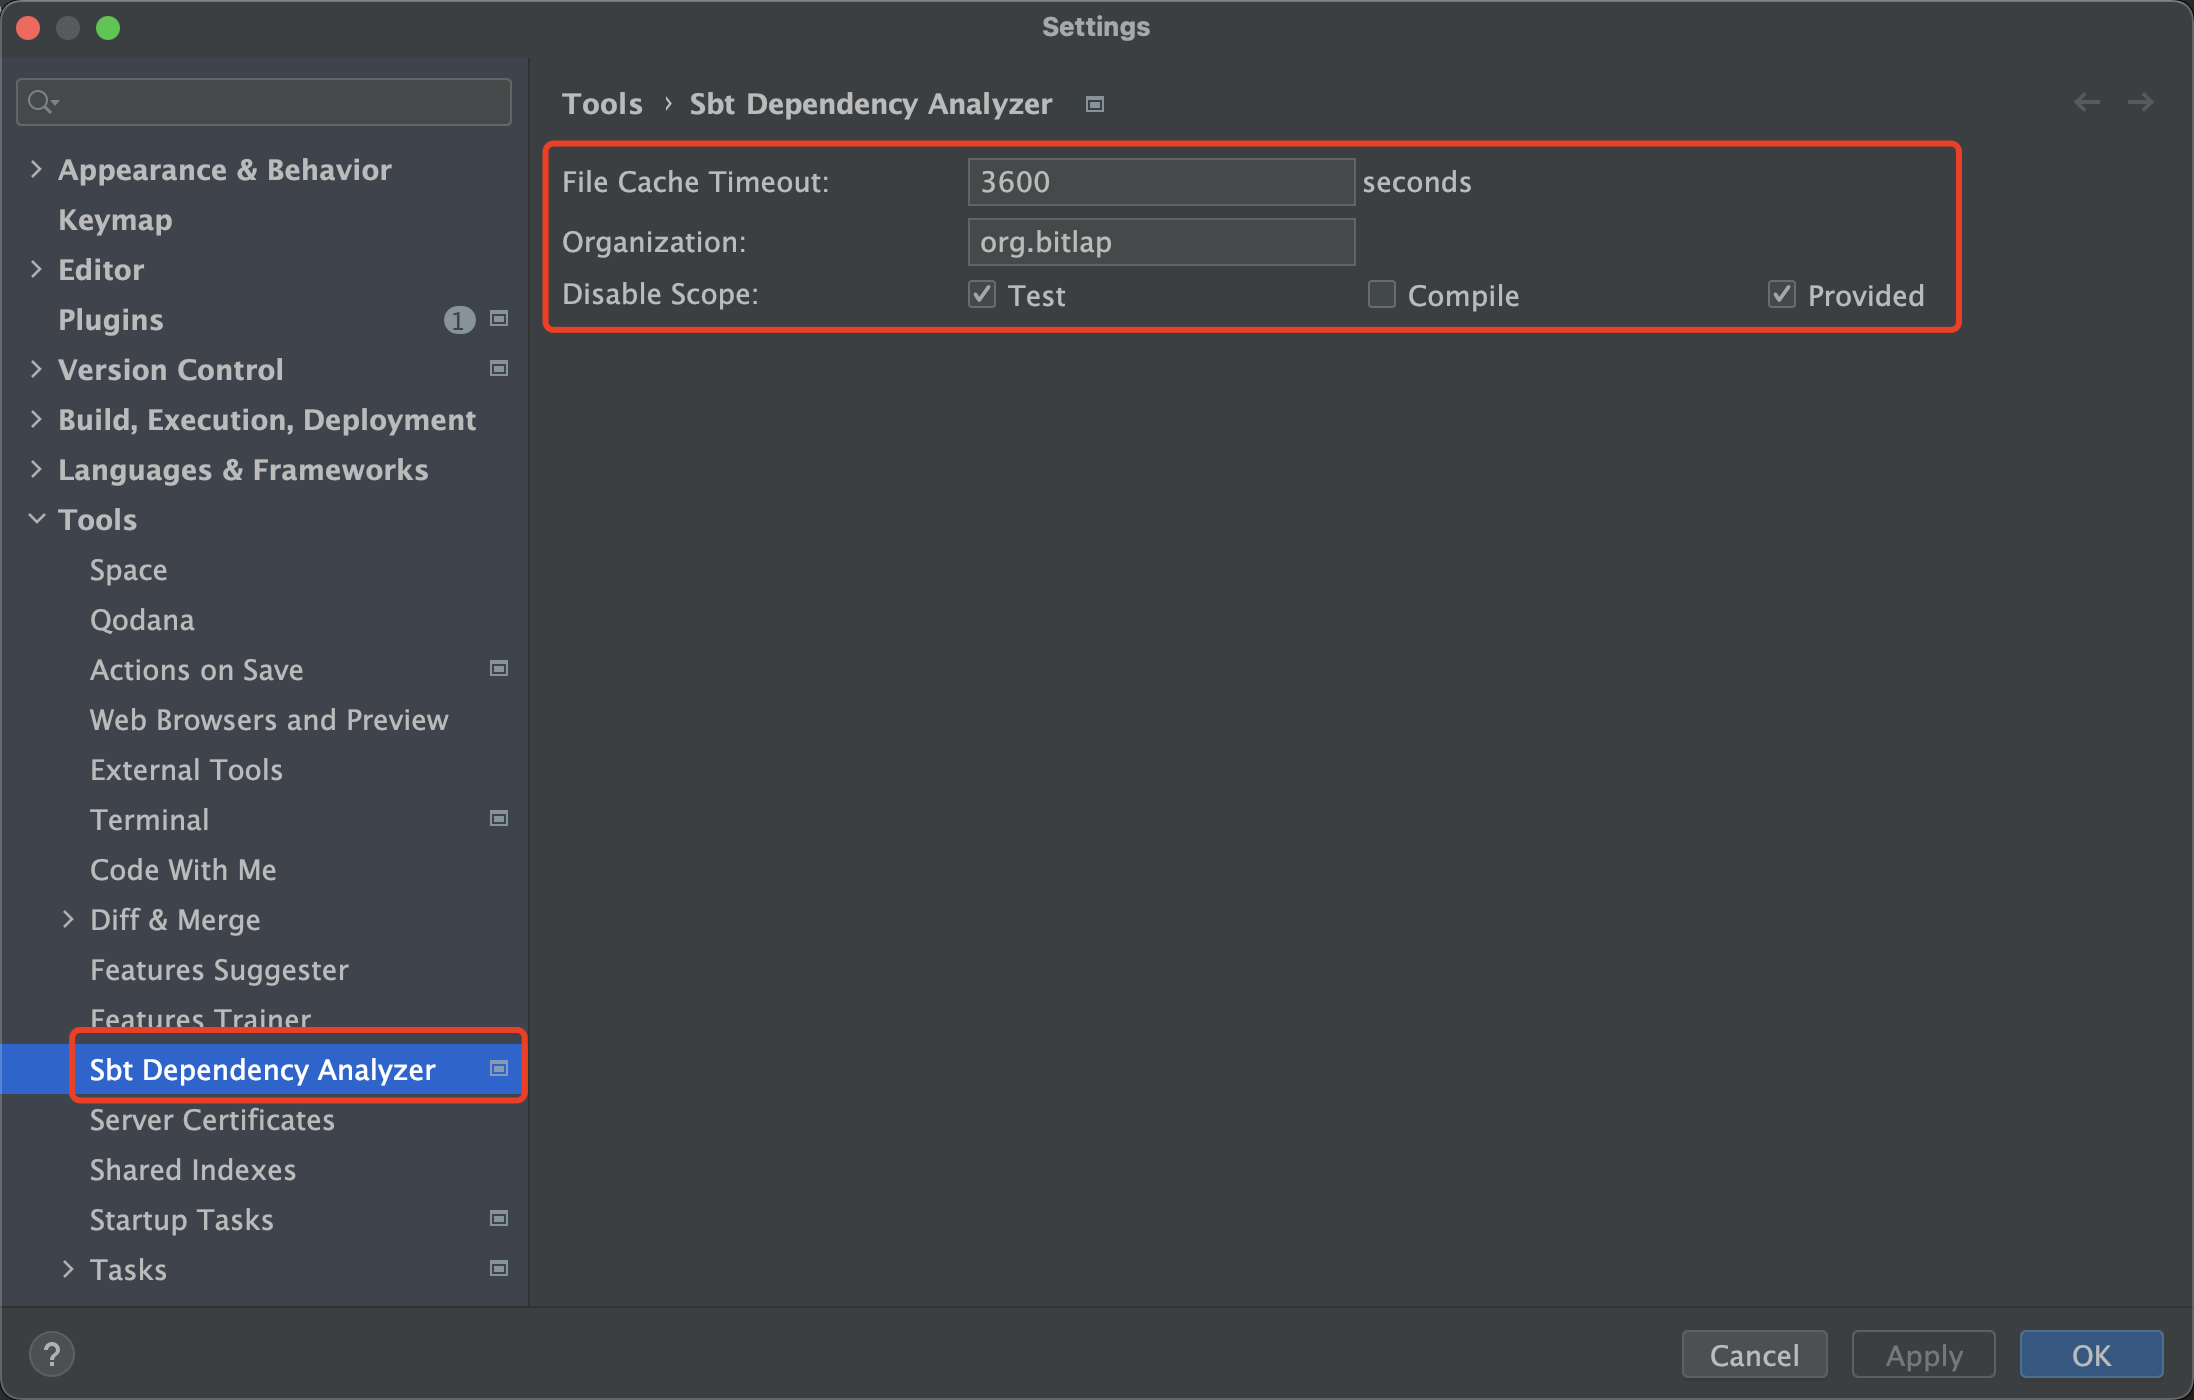
Task: Click the forward navigation arrow
Action: (x=2140, y=102)
